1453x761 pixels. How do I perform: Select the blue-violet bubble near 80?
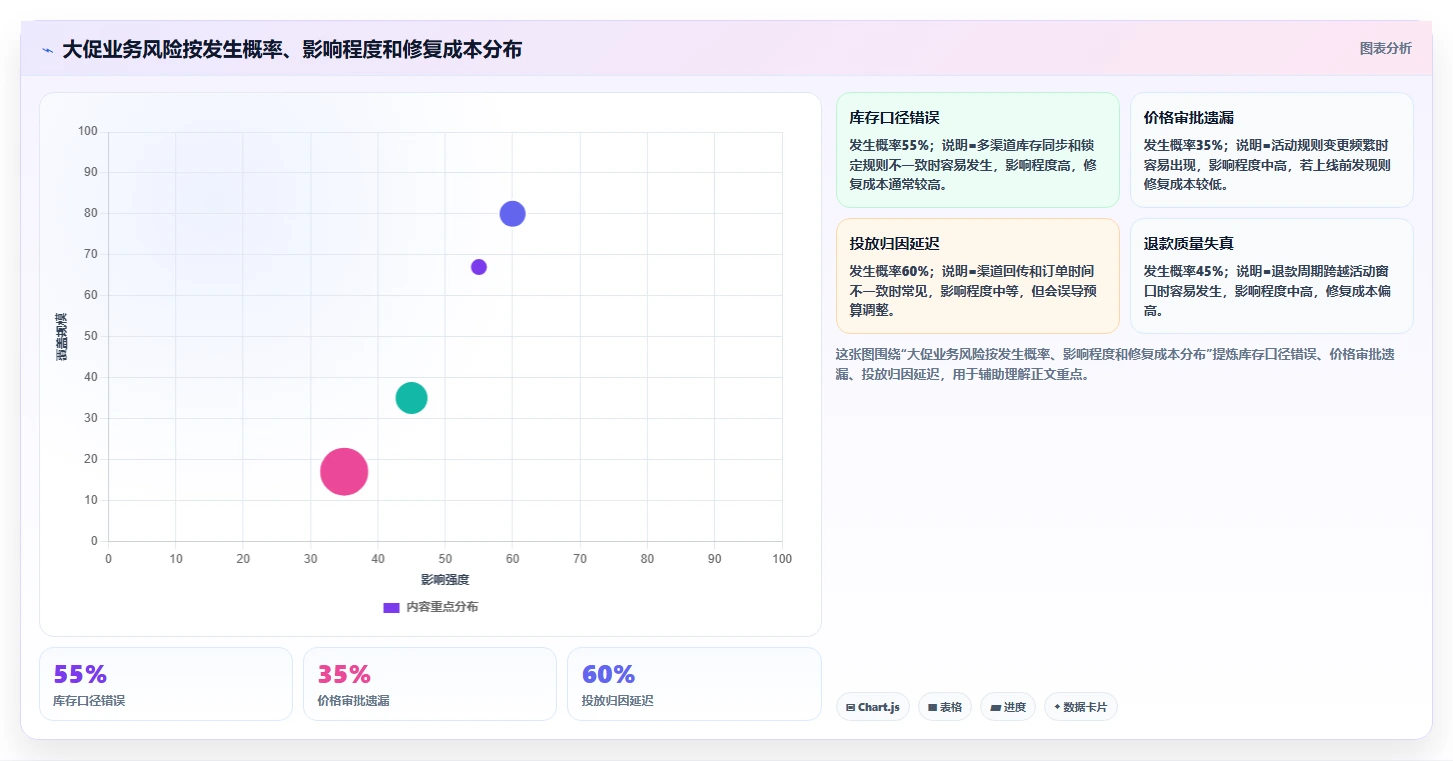pyautogui.click(x=512, y=213)
